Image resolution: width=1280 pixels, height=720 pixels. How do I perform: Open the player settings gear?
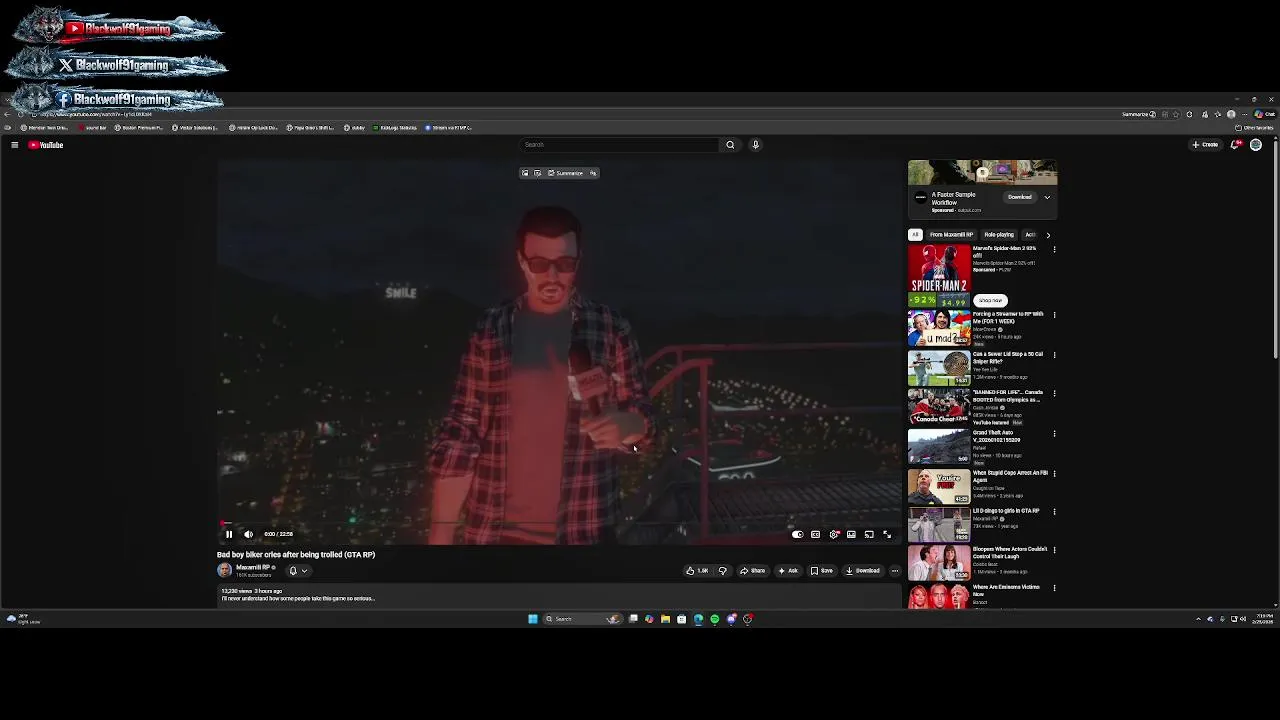point(834,534)
